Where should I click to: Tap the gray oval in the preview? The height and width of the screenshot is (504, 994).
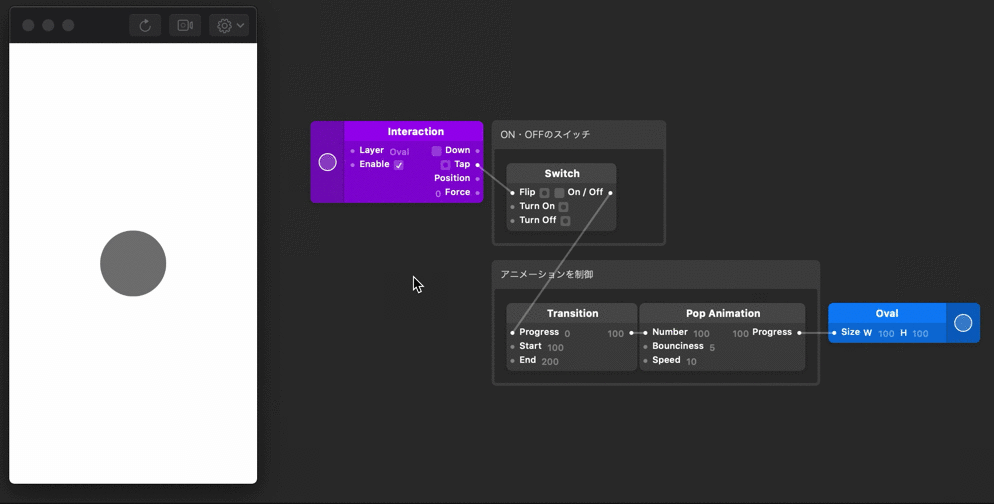(x=133, y=263)
